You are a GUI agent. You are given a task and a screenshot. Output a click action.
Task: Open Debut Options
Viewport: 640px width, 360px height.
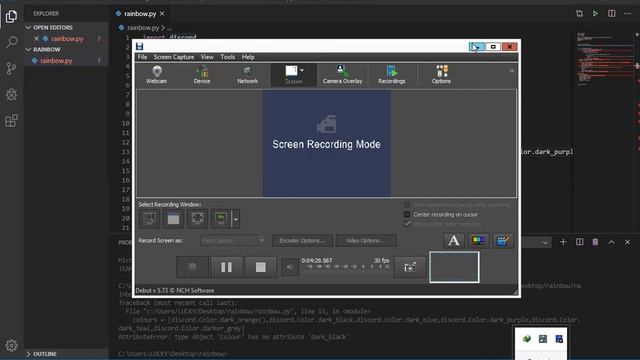pos(441,75)
